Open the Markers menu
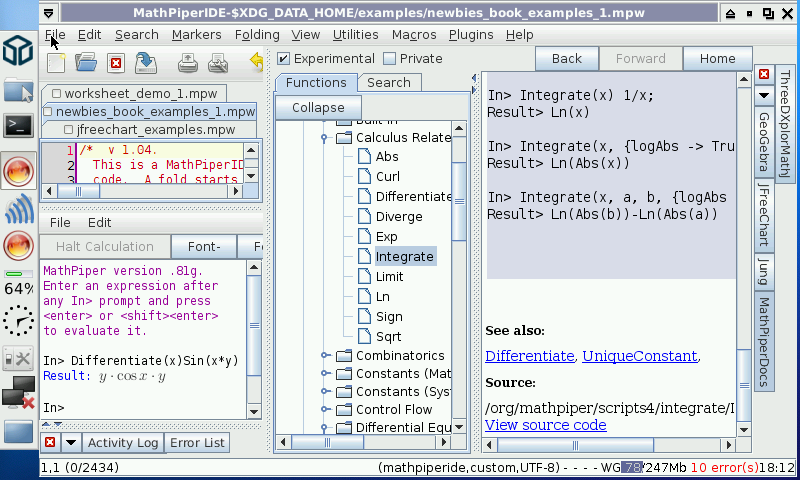 196,35
